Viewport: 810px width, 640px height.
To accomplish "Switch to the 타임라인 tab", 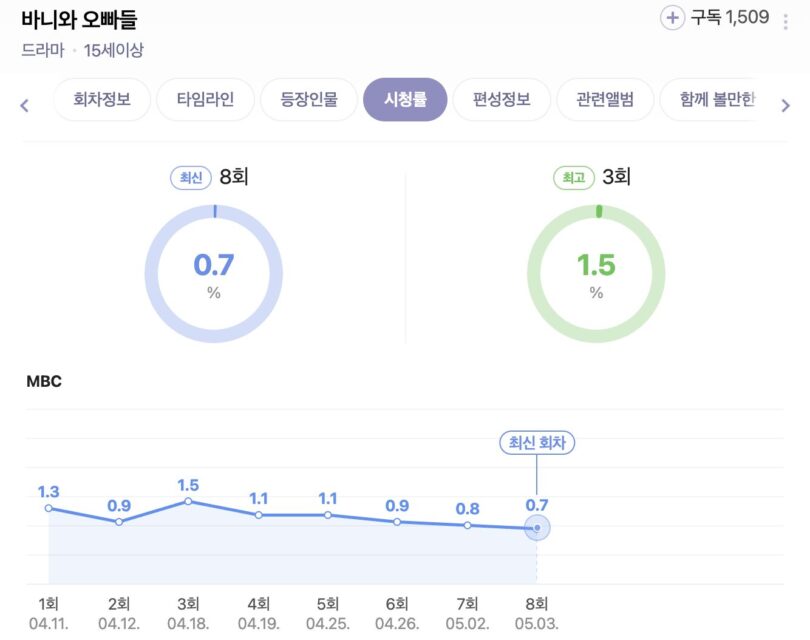I will 205,100.
